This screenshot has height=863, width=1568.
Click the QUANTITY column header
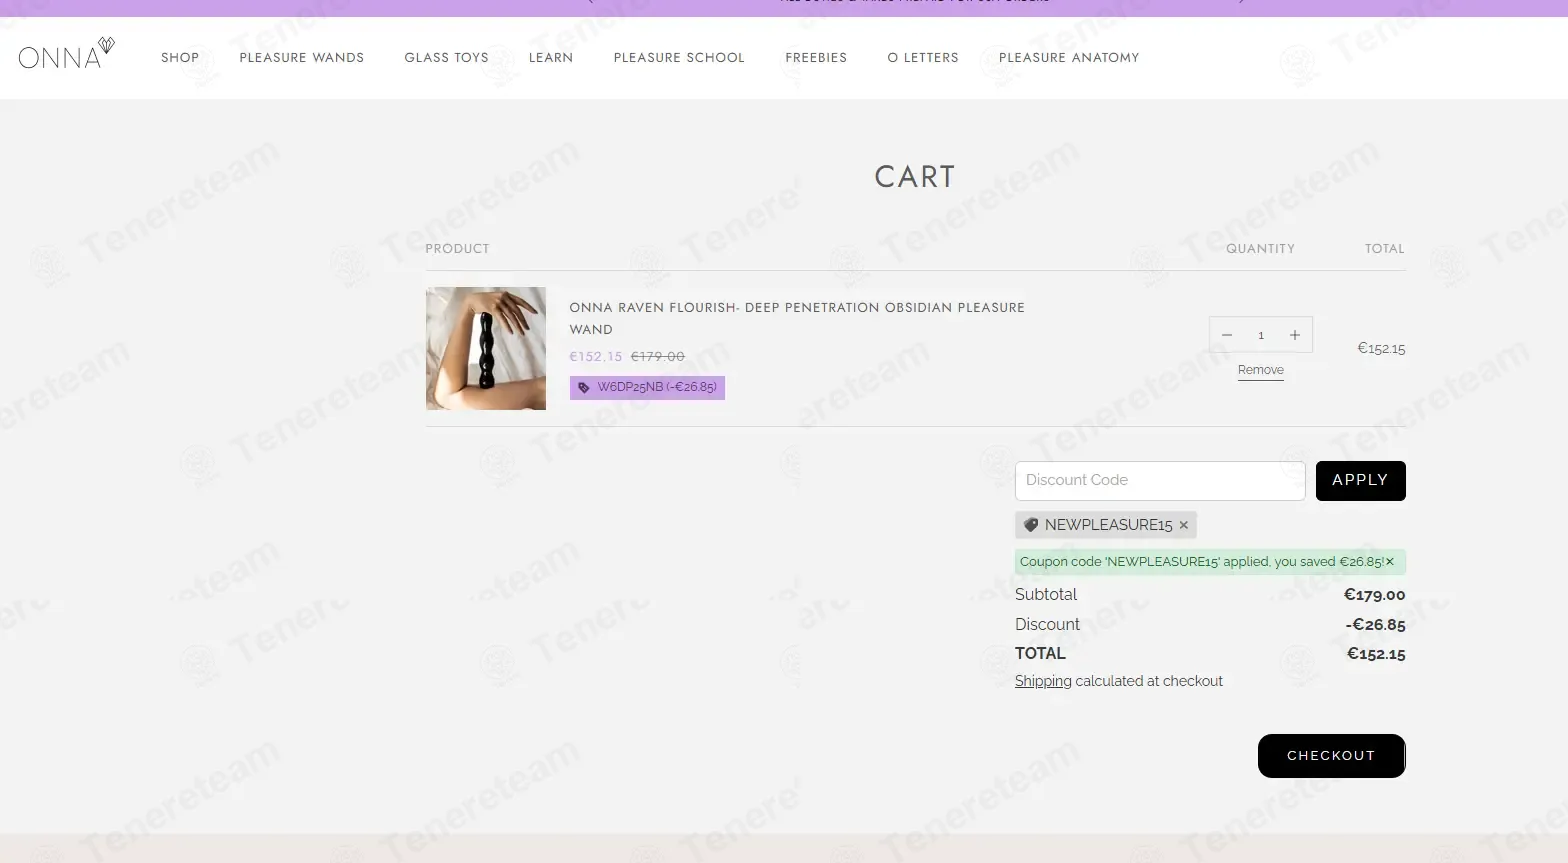(x=1261, y=249)
